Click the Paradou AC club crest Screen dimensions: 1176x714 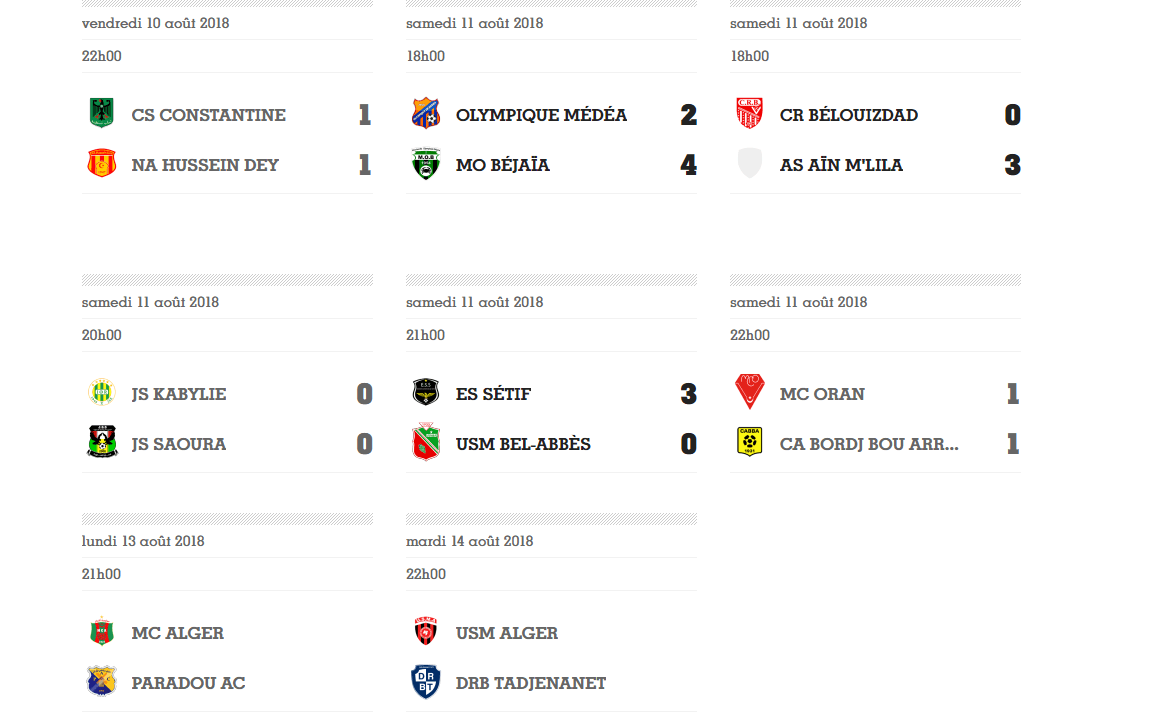tap(101, 682)
